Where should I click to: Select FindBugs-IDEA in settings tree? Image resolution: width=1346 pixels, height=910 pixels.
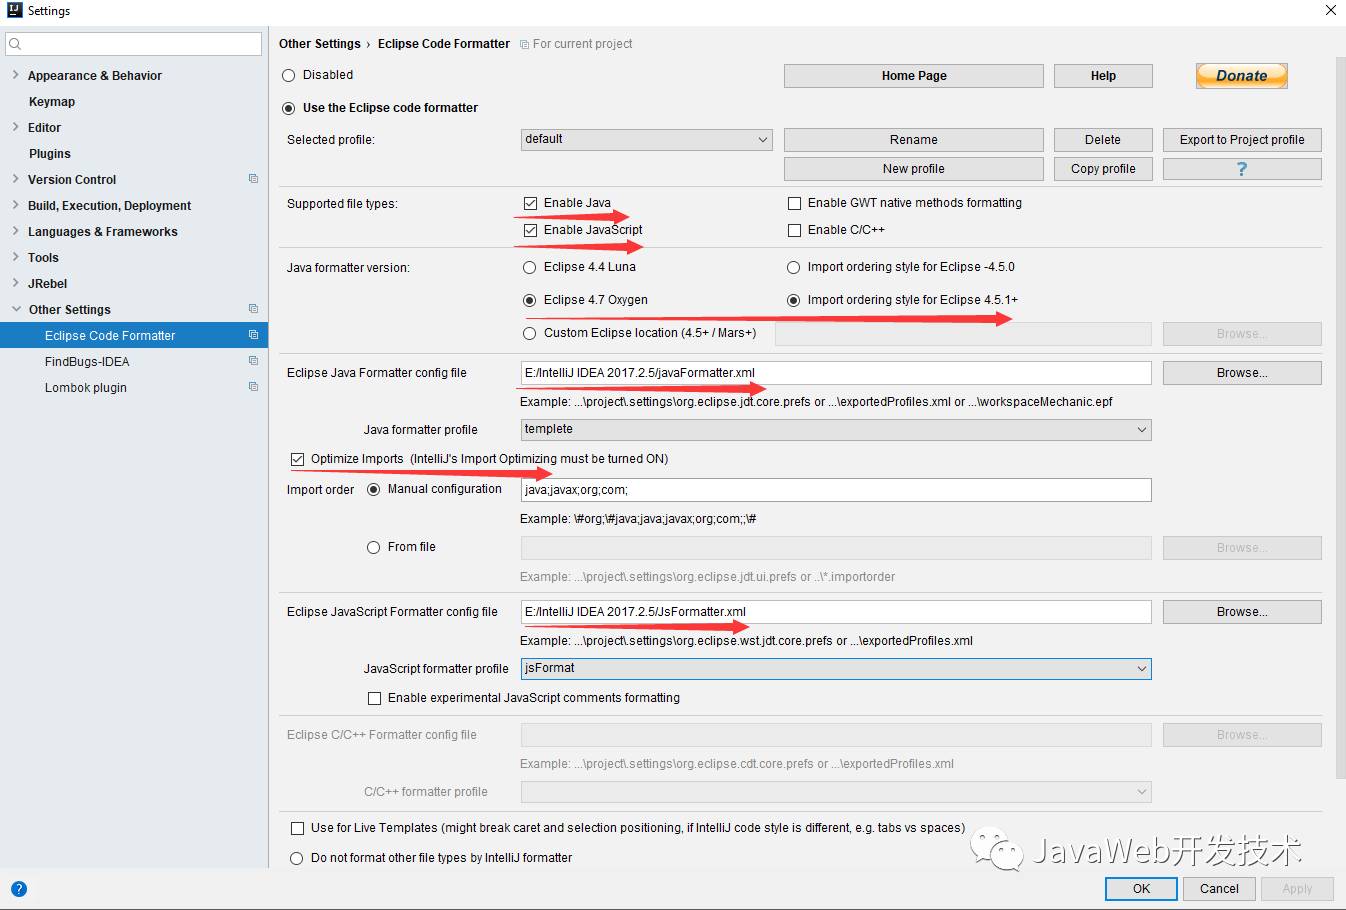coord(87,362)
